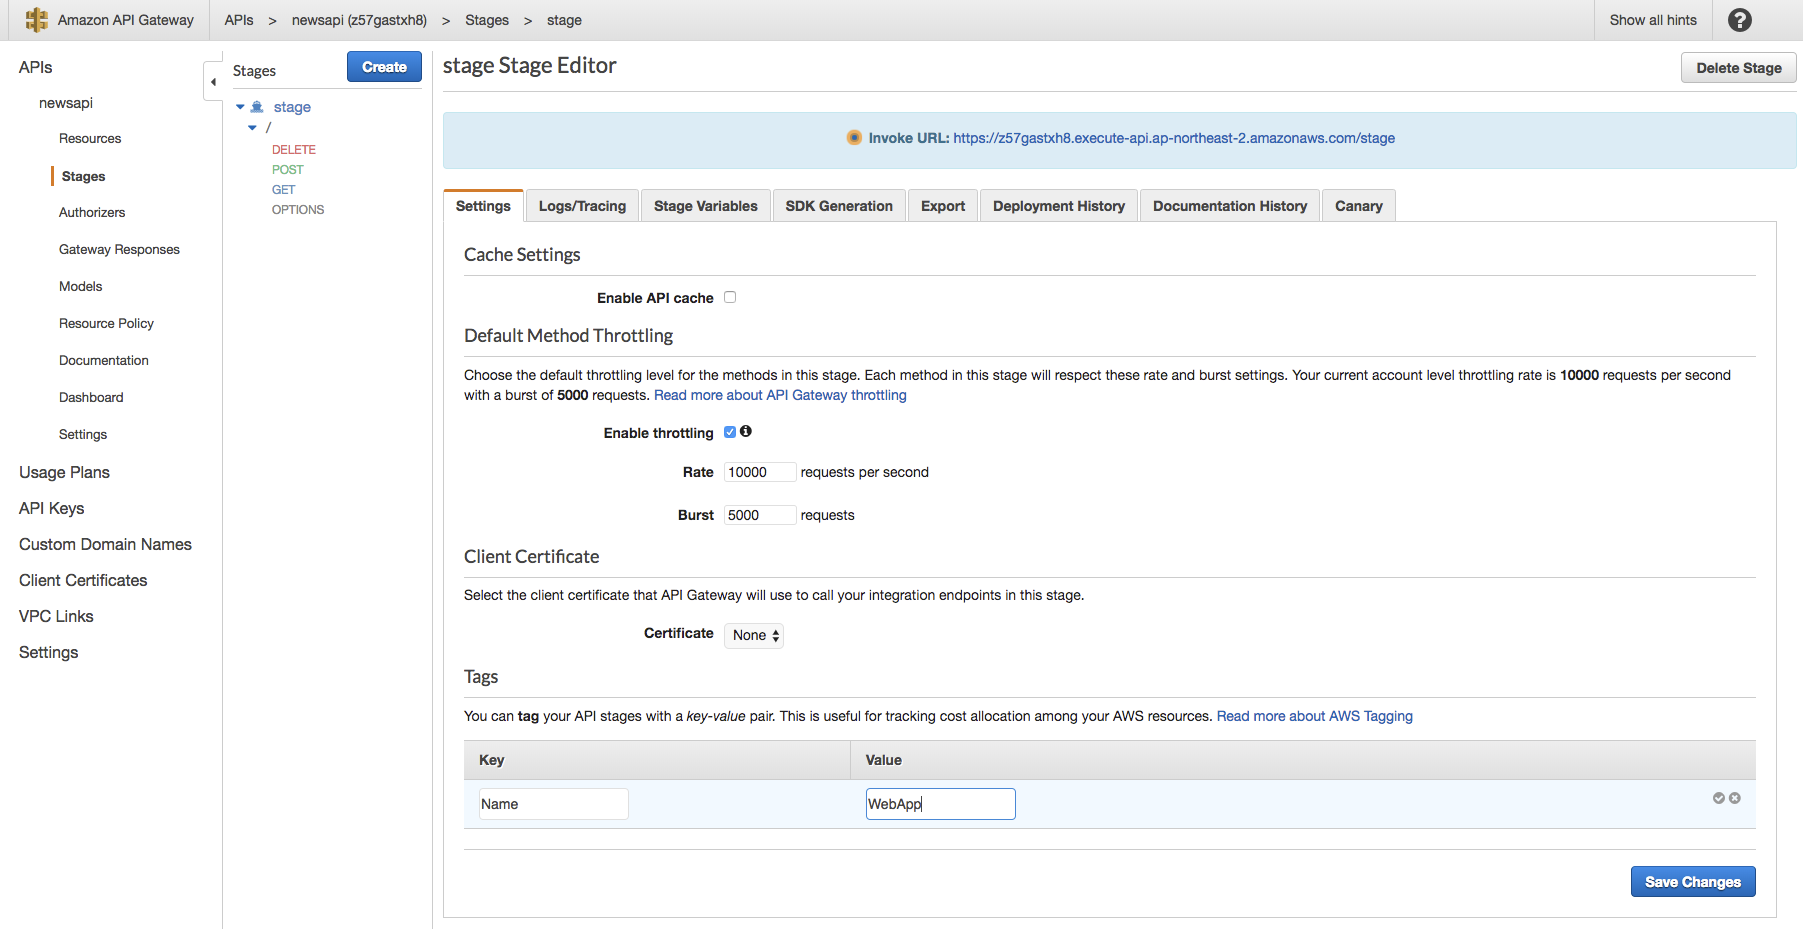Click the stage icon beside stage entry
The image size is (1803, 929).
[257, 107]
